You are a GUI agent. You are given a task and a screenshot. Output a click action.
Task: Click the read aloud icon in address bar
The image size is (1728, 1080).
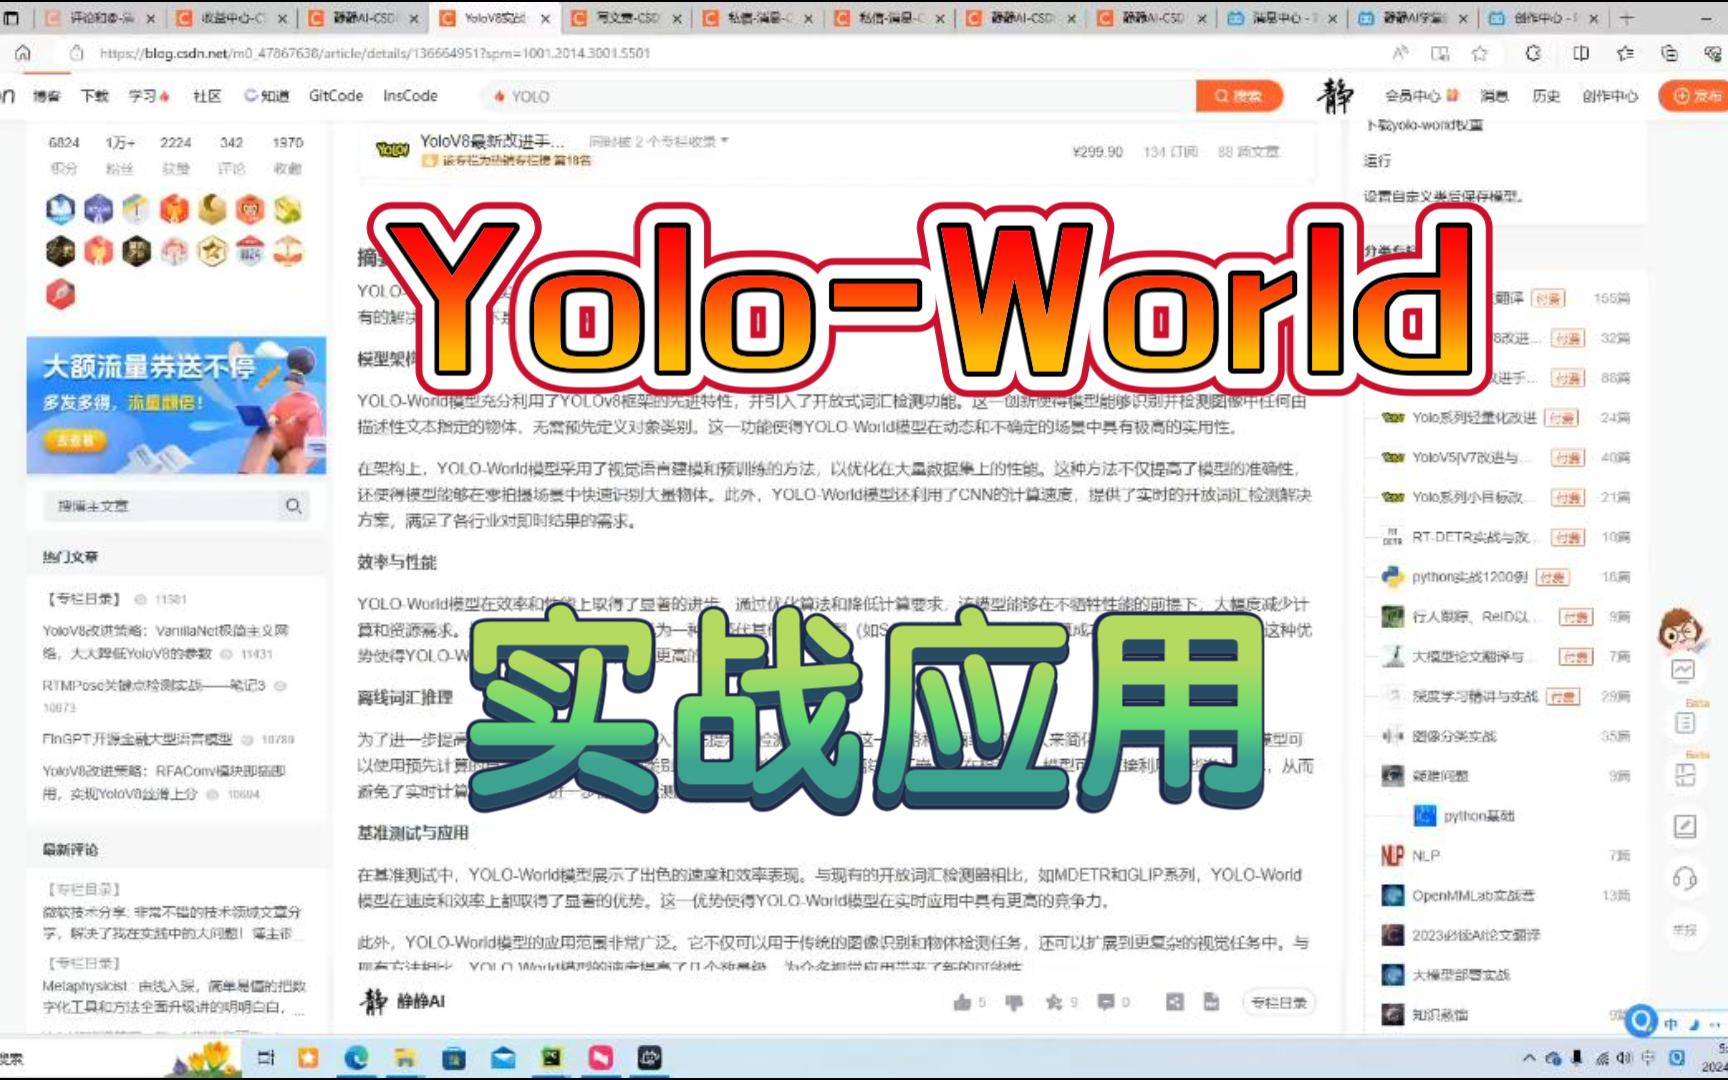(1400, 53)
